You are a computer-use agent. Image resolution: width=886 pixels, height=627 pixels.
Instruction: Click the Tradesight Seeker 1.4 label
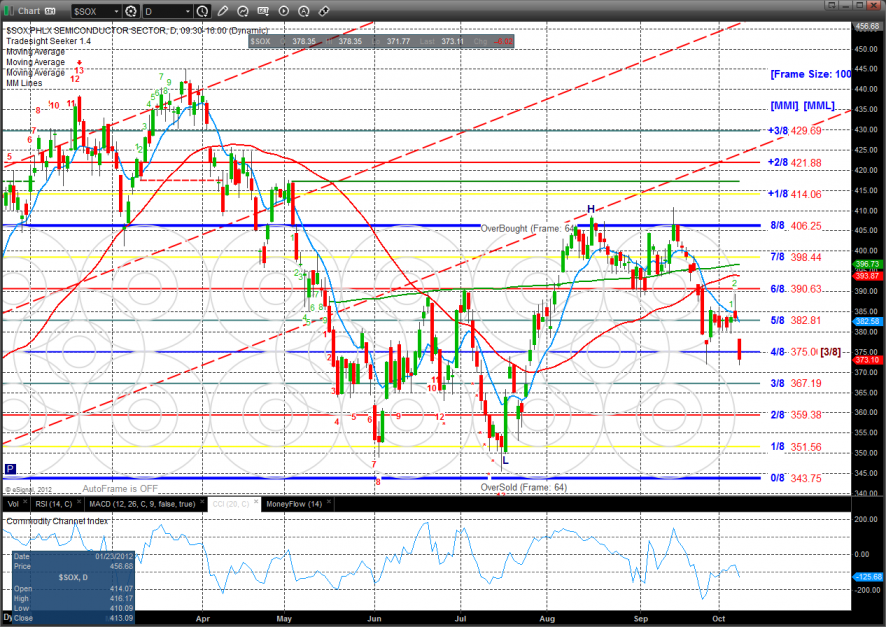[x=49, y=41]
